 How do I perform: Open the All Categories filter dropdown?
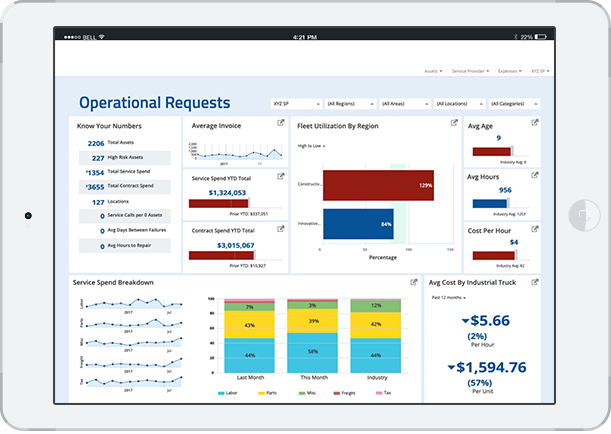514,104
